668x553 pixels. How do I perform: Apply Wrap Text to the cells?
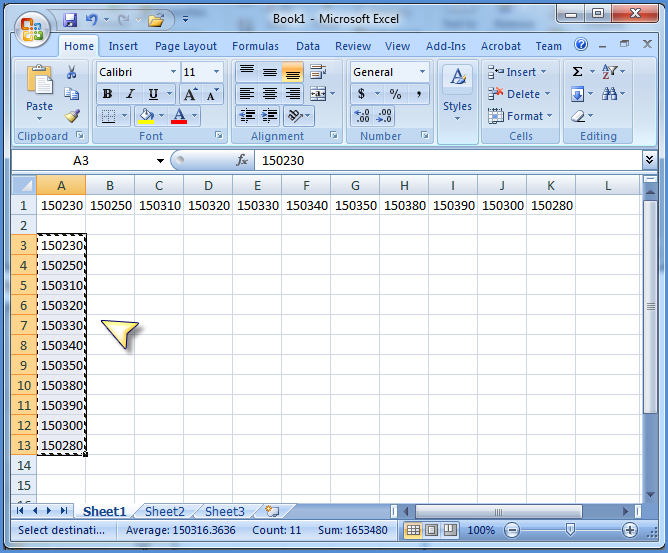pyautogui.click(x=318, y=72)
